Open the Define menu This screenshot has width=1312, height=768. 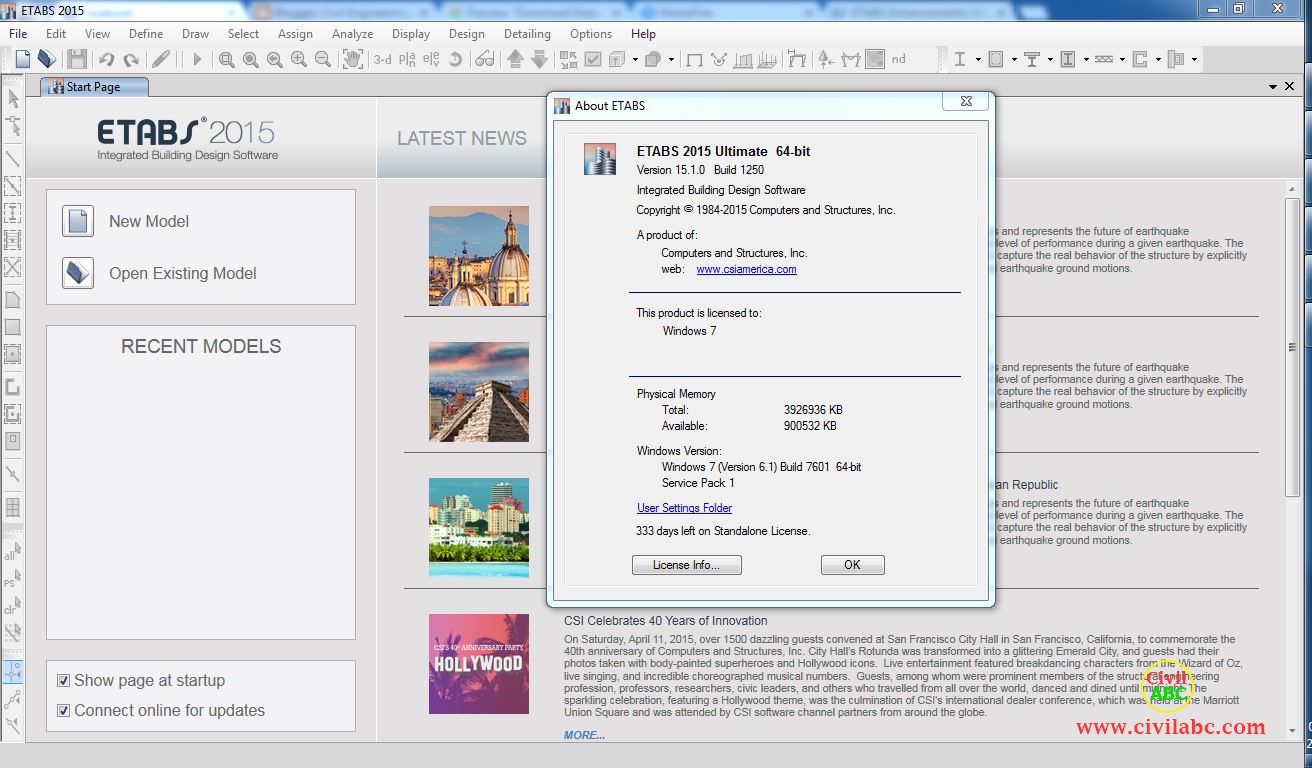146,33
